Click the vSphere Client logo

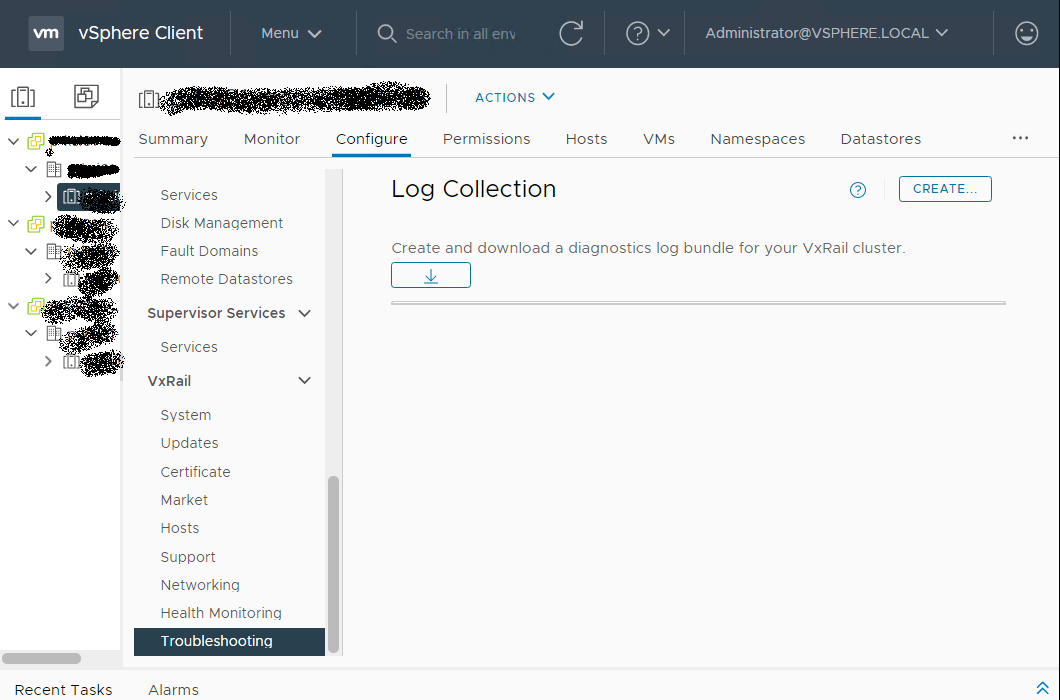pyautogui.click(x=45, y=33)
